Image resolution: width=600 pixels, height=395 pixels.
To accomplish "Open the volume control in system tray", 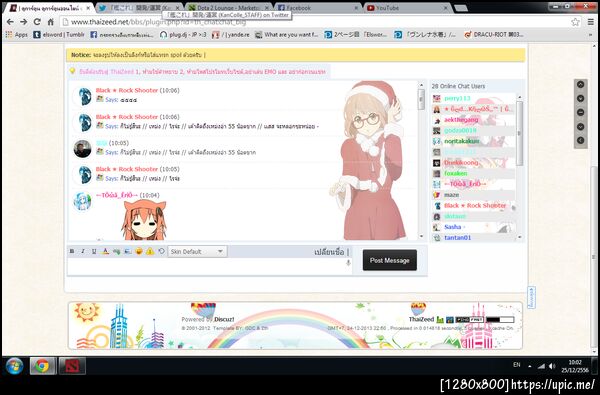I will point(552,366).
